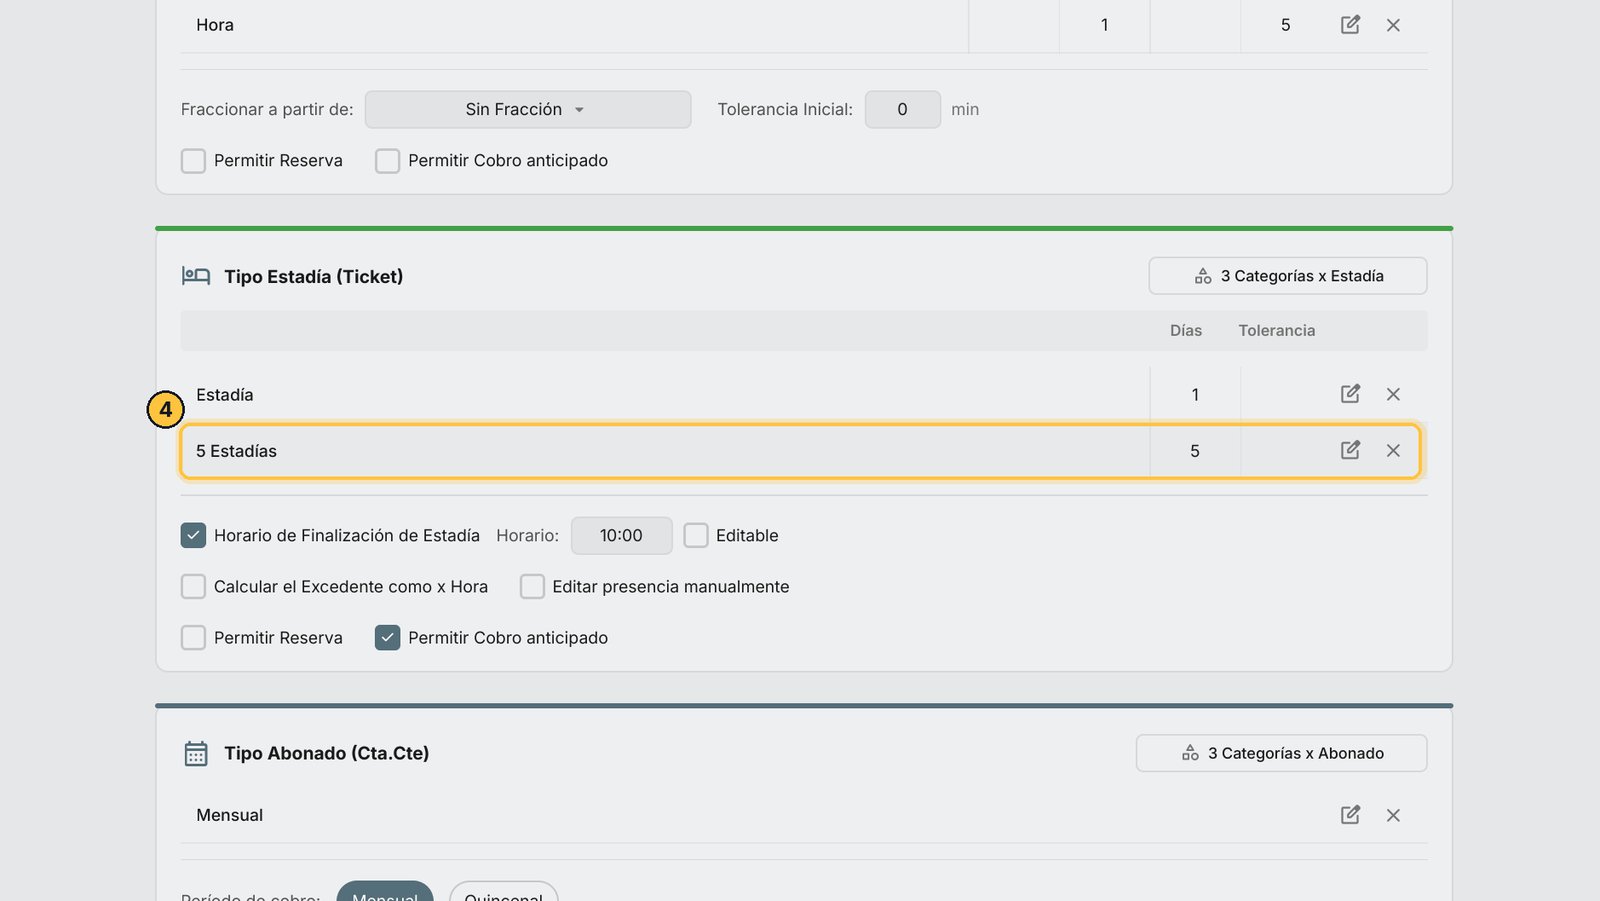Delete the 5 Estadías row
Image resolution: width=1600 pixels, height=901 pixels.
tap(1393, 451)
